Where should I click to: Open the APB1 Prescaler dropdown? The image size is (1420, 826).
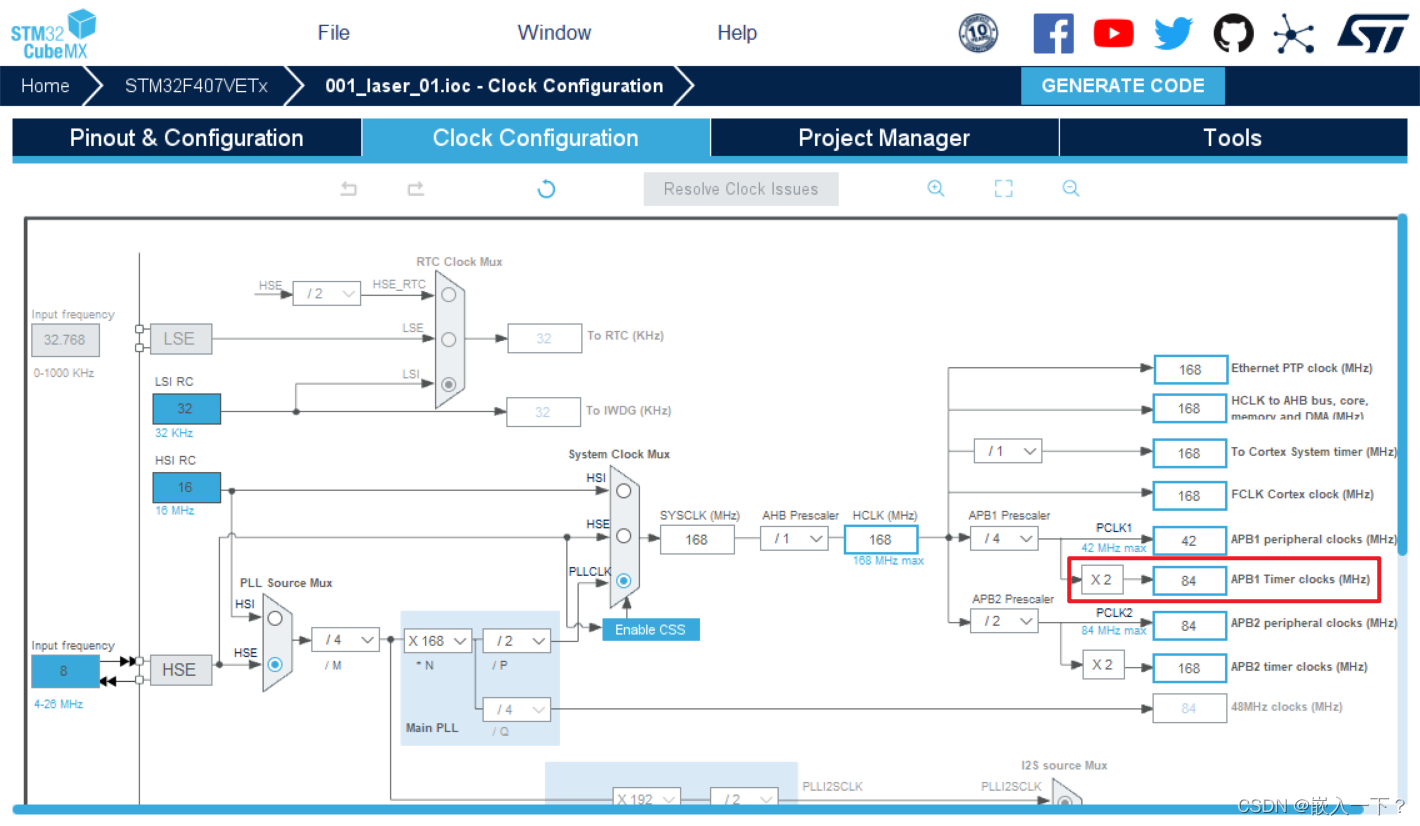[x=1004, y=539]
